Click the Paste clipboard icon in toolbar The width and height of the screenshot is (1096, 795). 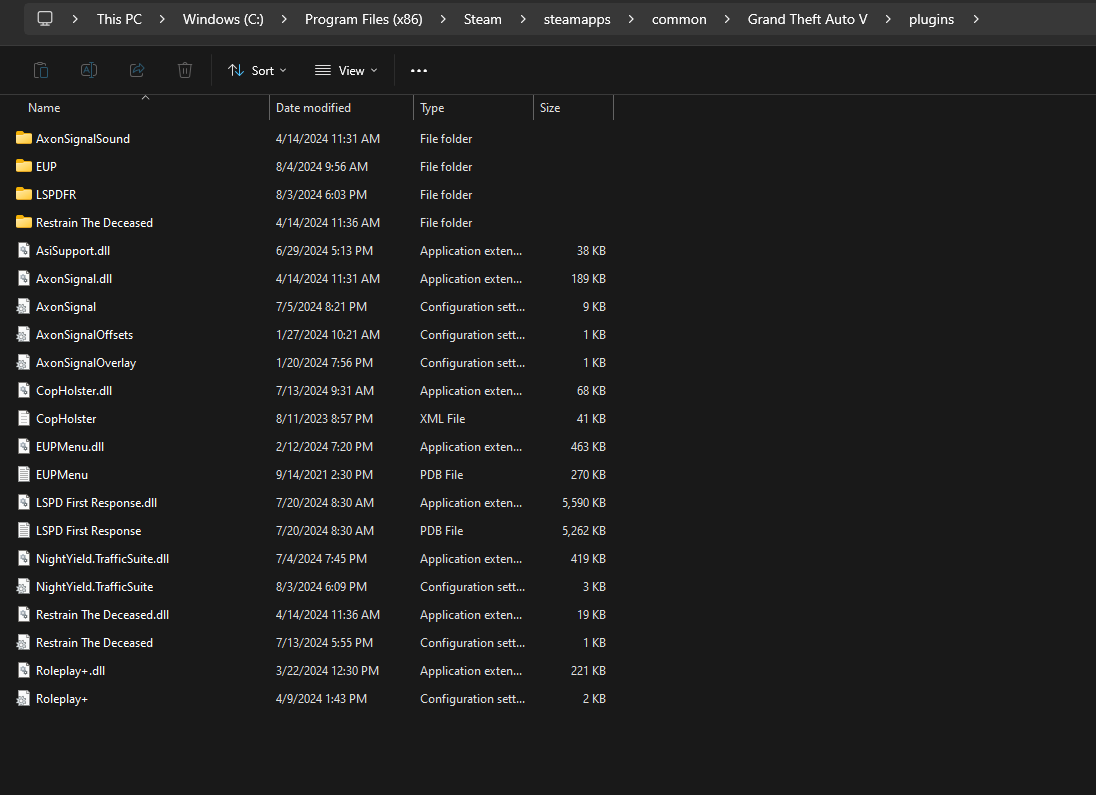41,70
